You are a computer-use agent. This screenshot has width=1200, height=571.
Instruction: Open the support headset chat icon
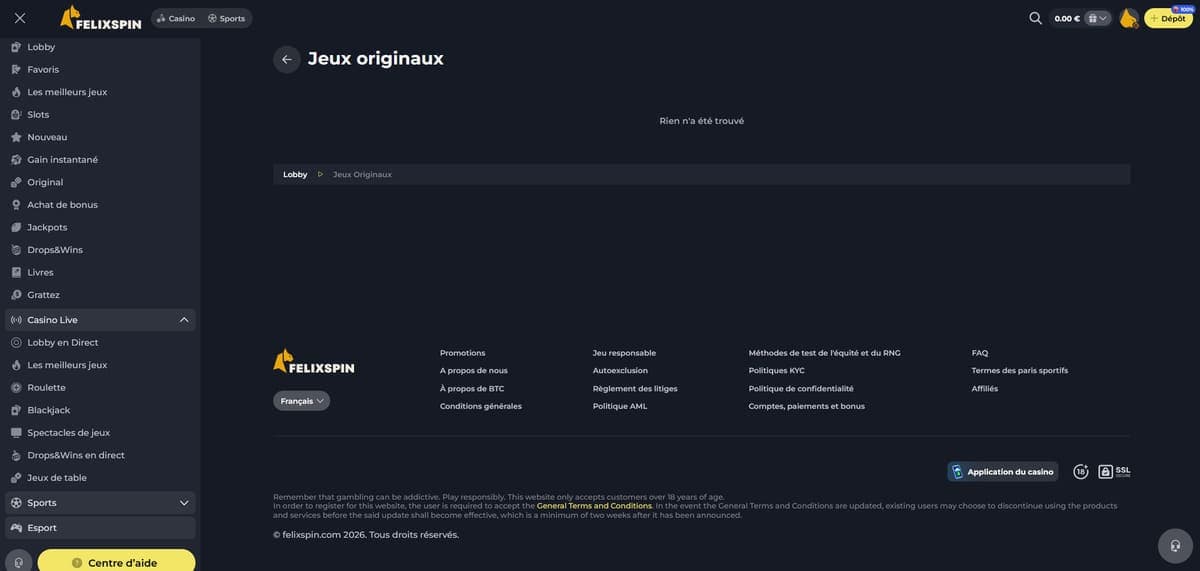pos(1175,546)
